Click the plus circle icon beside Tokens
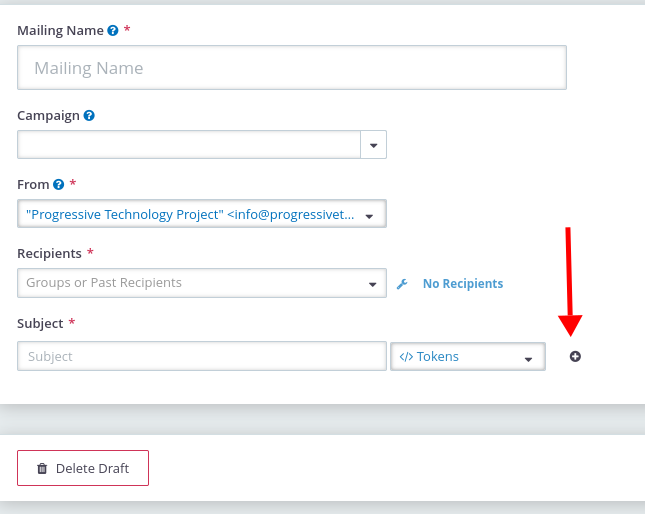The height and width of the screenshot is (514, 645). [x=575, y=357]
